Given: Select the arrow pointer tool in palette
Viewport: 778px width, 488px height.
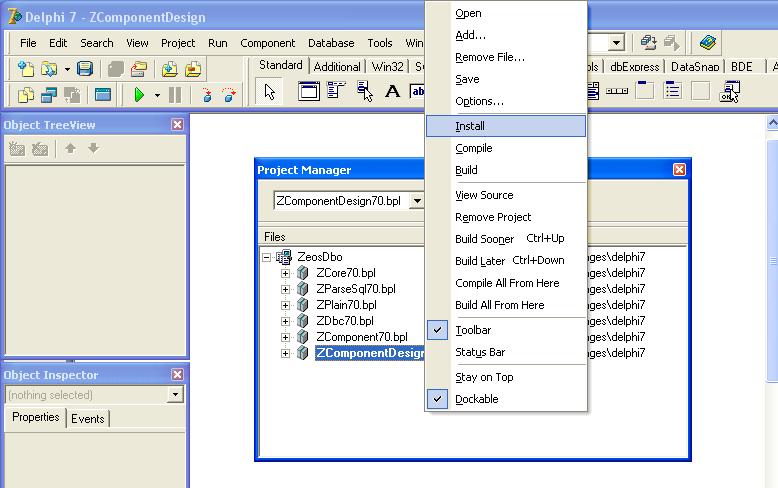Looking at the screenshot, I should (269, 93).
